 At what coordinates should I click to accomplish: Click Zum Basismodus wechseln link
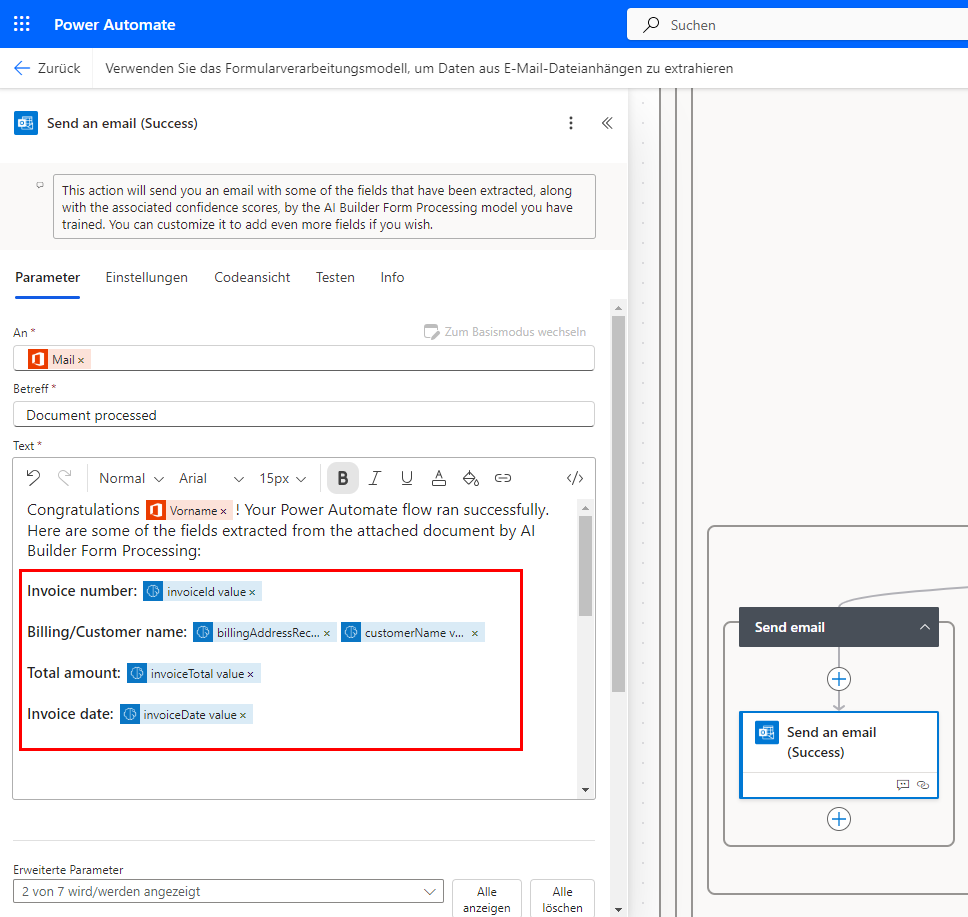[x=505, y=332]
